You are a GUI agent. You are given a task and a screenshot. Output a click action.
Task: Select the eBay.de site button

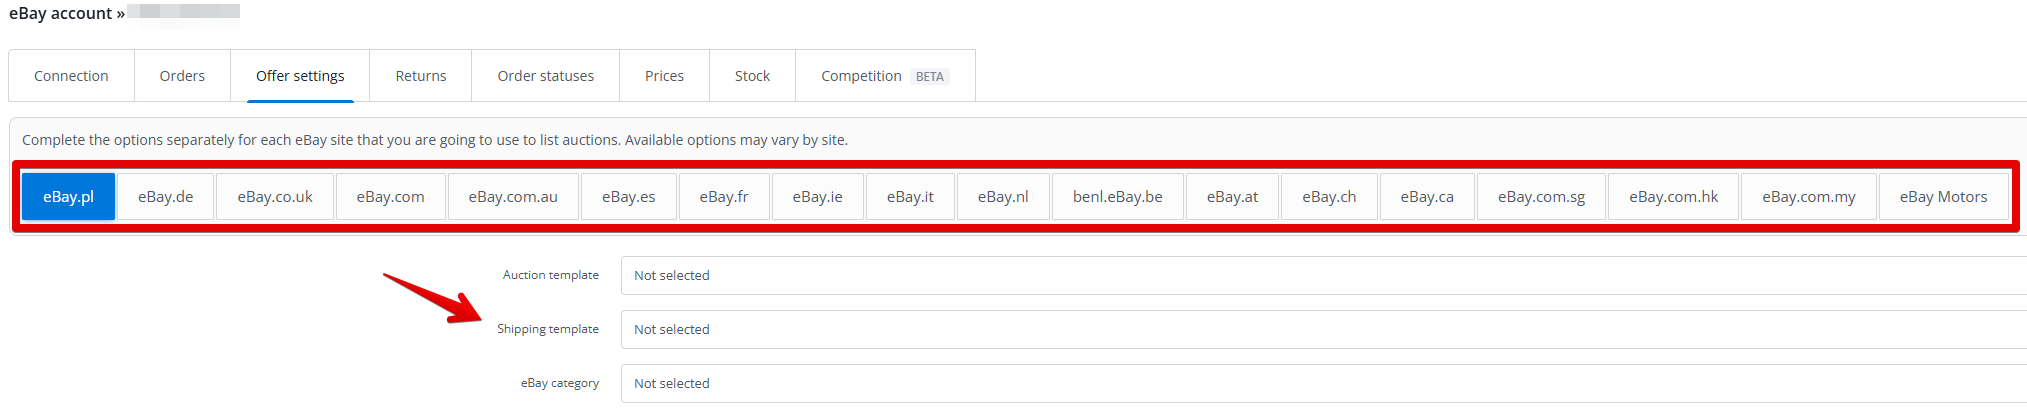click(165, 197)
